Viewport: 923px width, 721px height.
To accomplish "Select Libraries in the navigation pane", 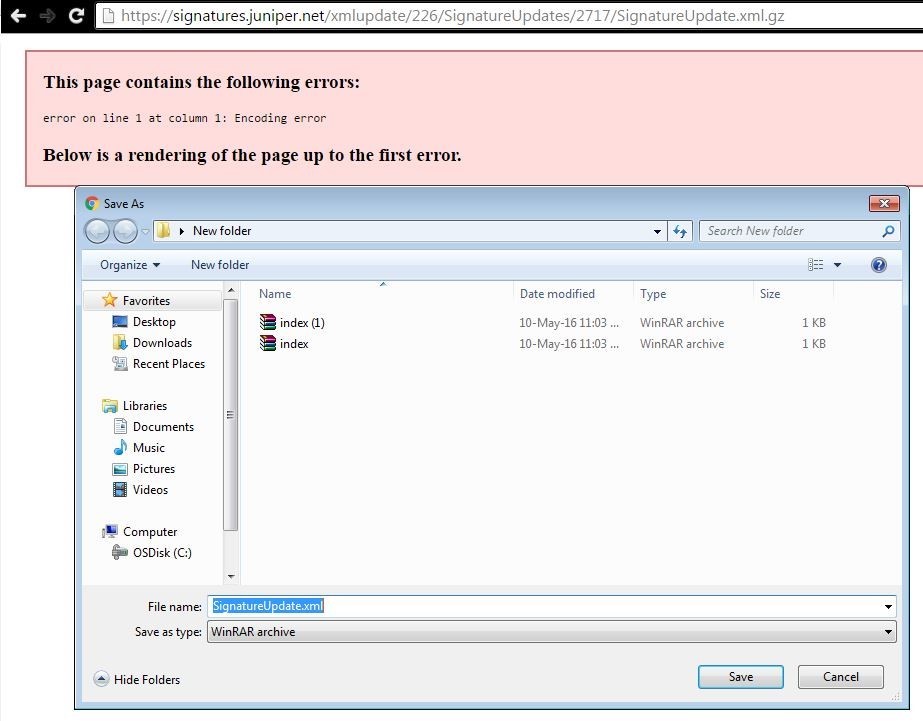I will tap(145, 406).
